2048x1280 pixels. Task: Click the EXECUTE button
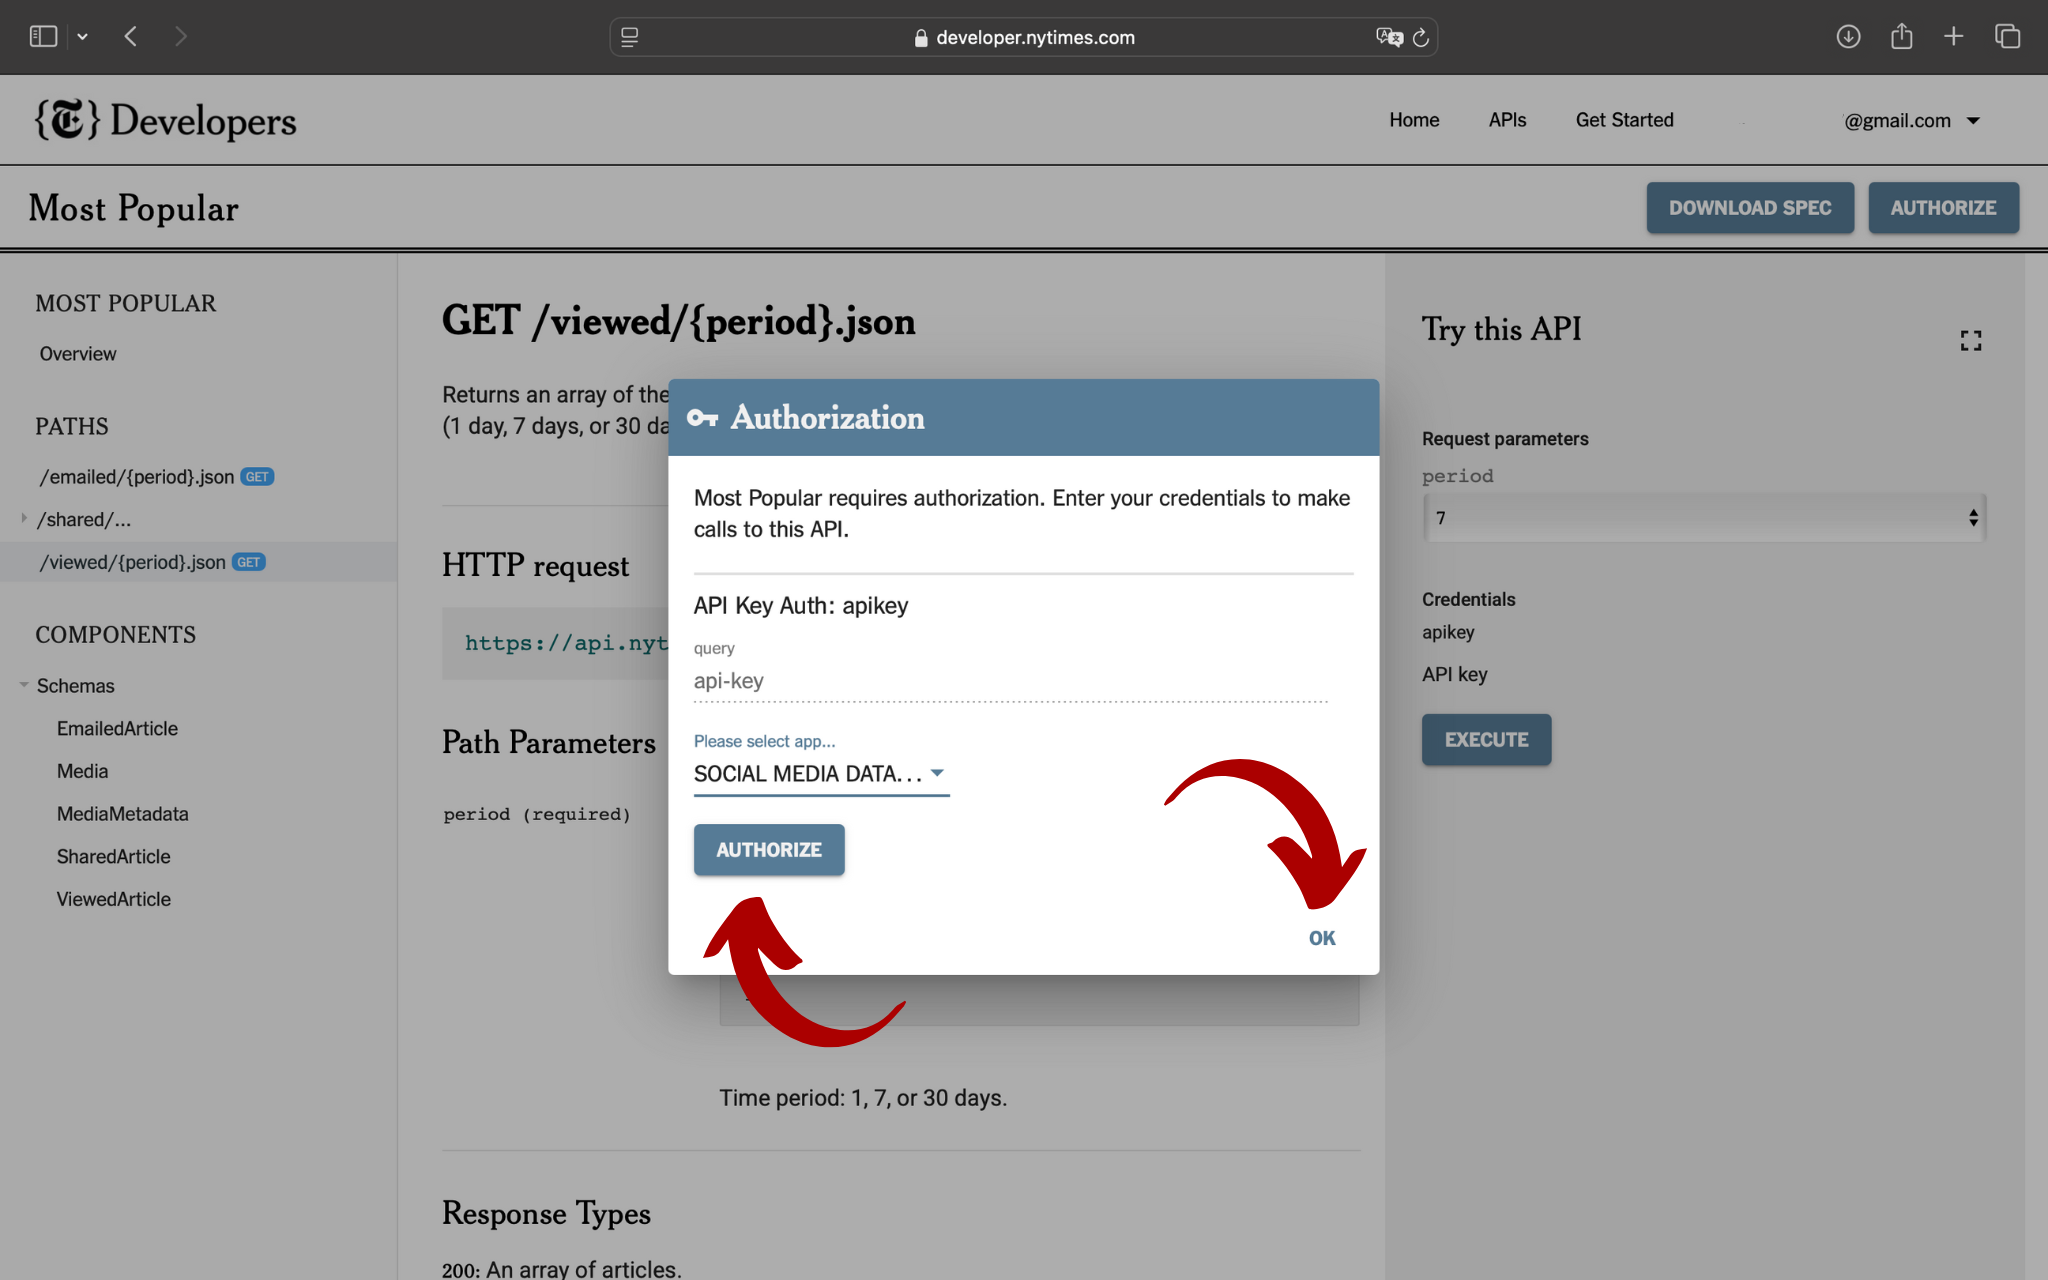(x=1486, y=740)
